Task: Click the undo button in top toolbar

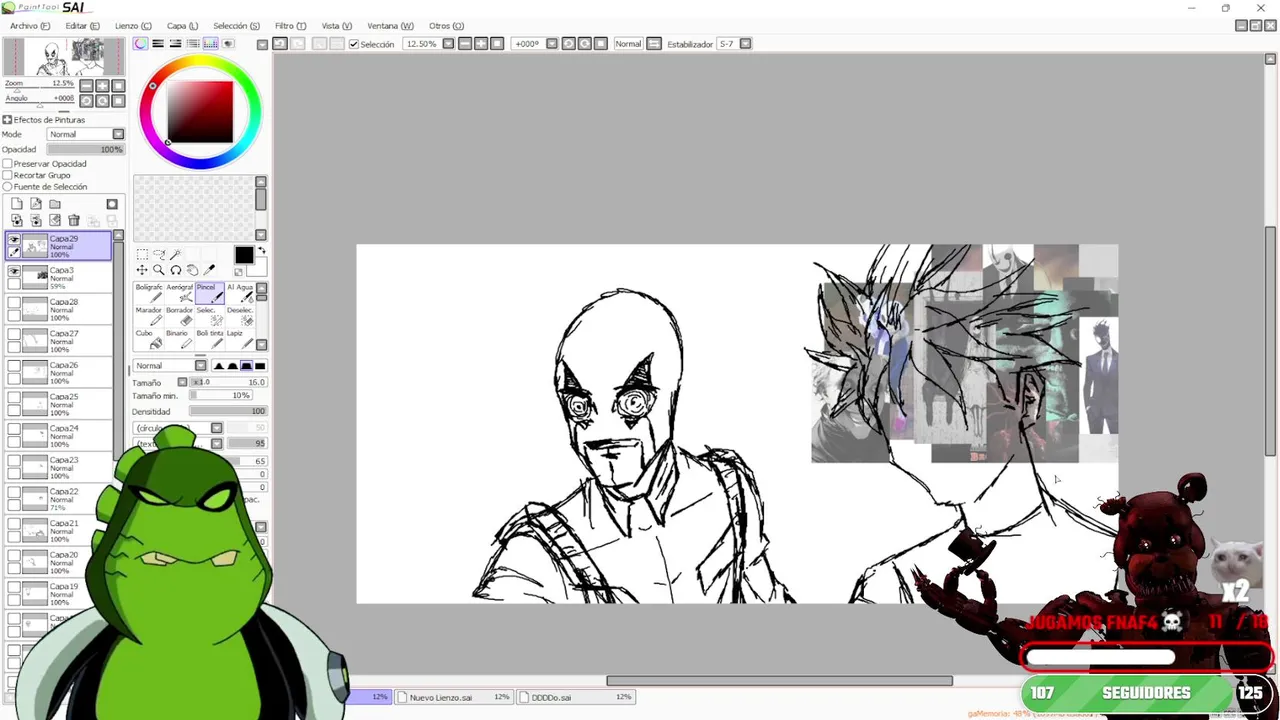Action: pos(280,44)
